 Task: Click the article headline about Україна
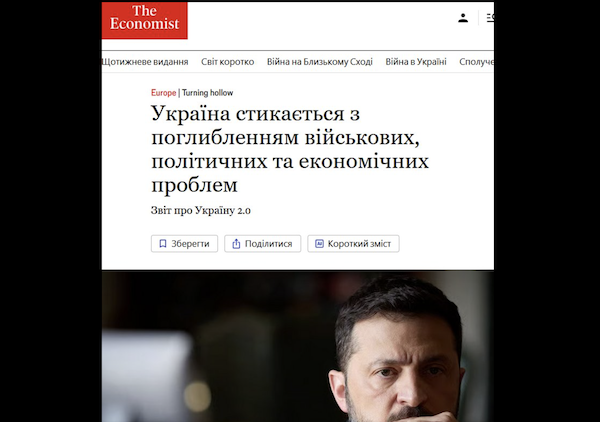(290, 149)
